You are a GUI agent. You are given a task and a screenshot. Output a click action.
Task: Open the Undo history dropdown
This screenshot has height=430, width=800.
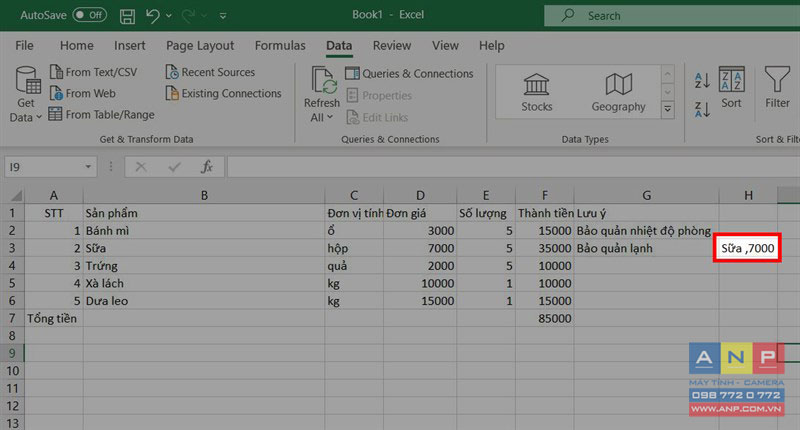click(169, 16)
